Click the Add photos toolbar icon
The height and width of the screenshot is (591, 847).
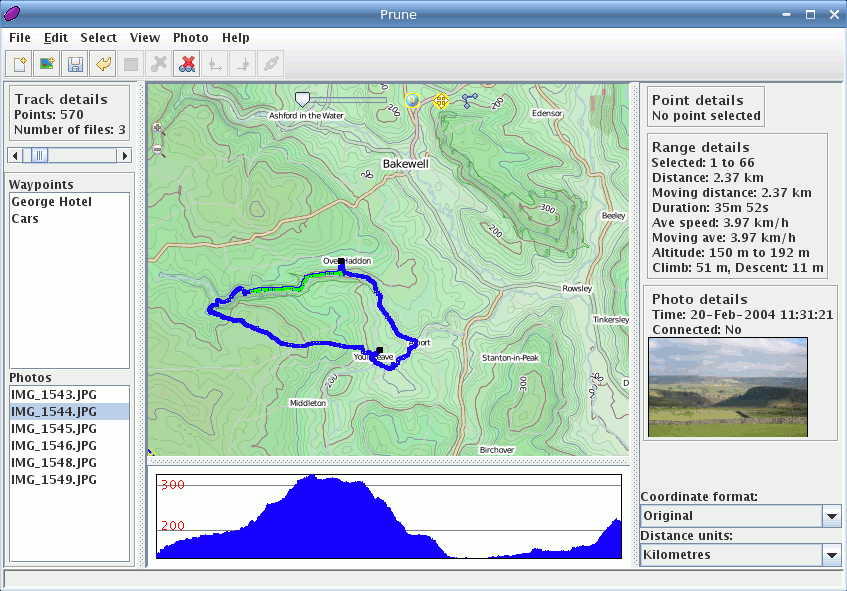coord(46,65)
